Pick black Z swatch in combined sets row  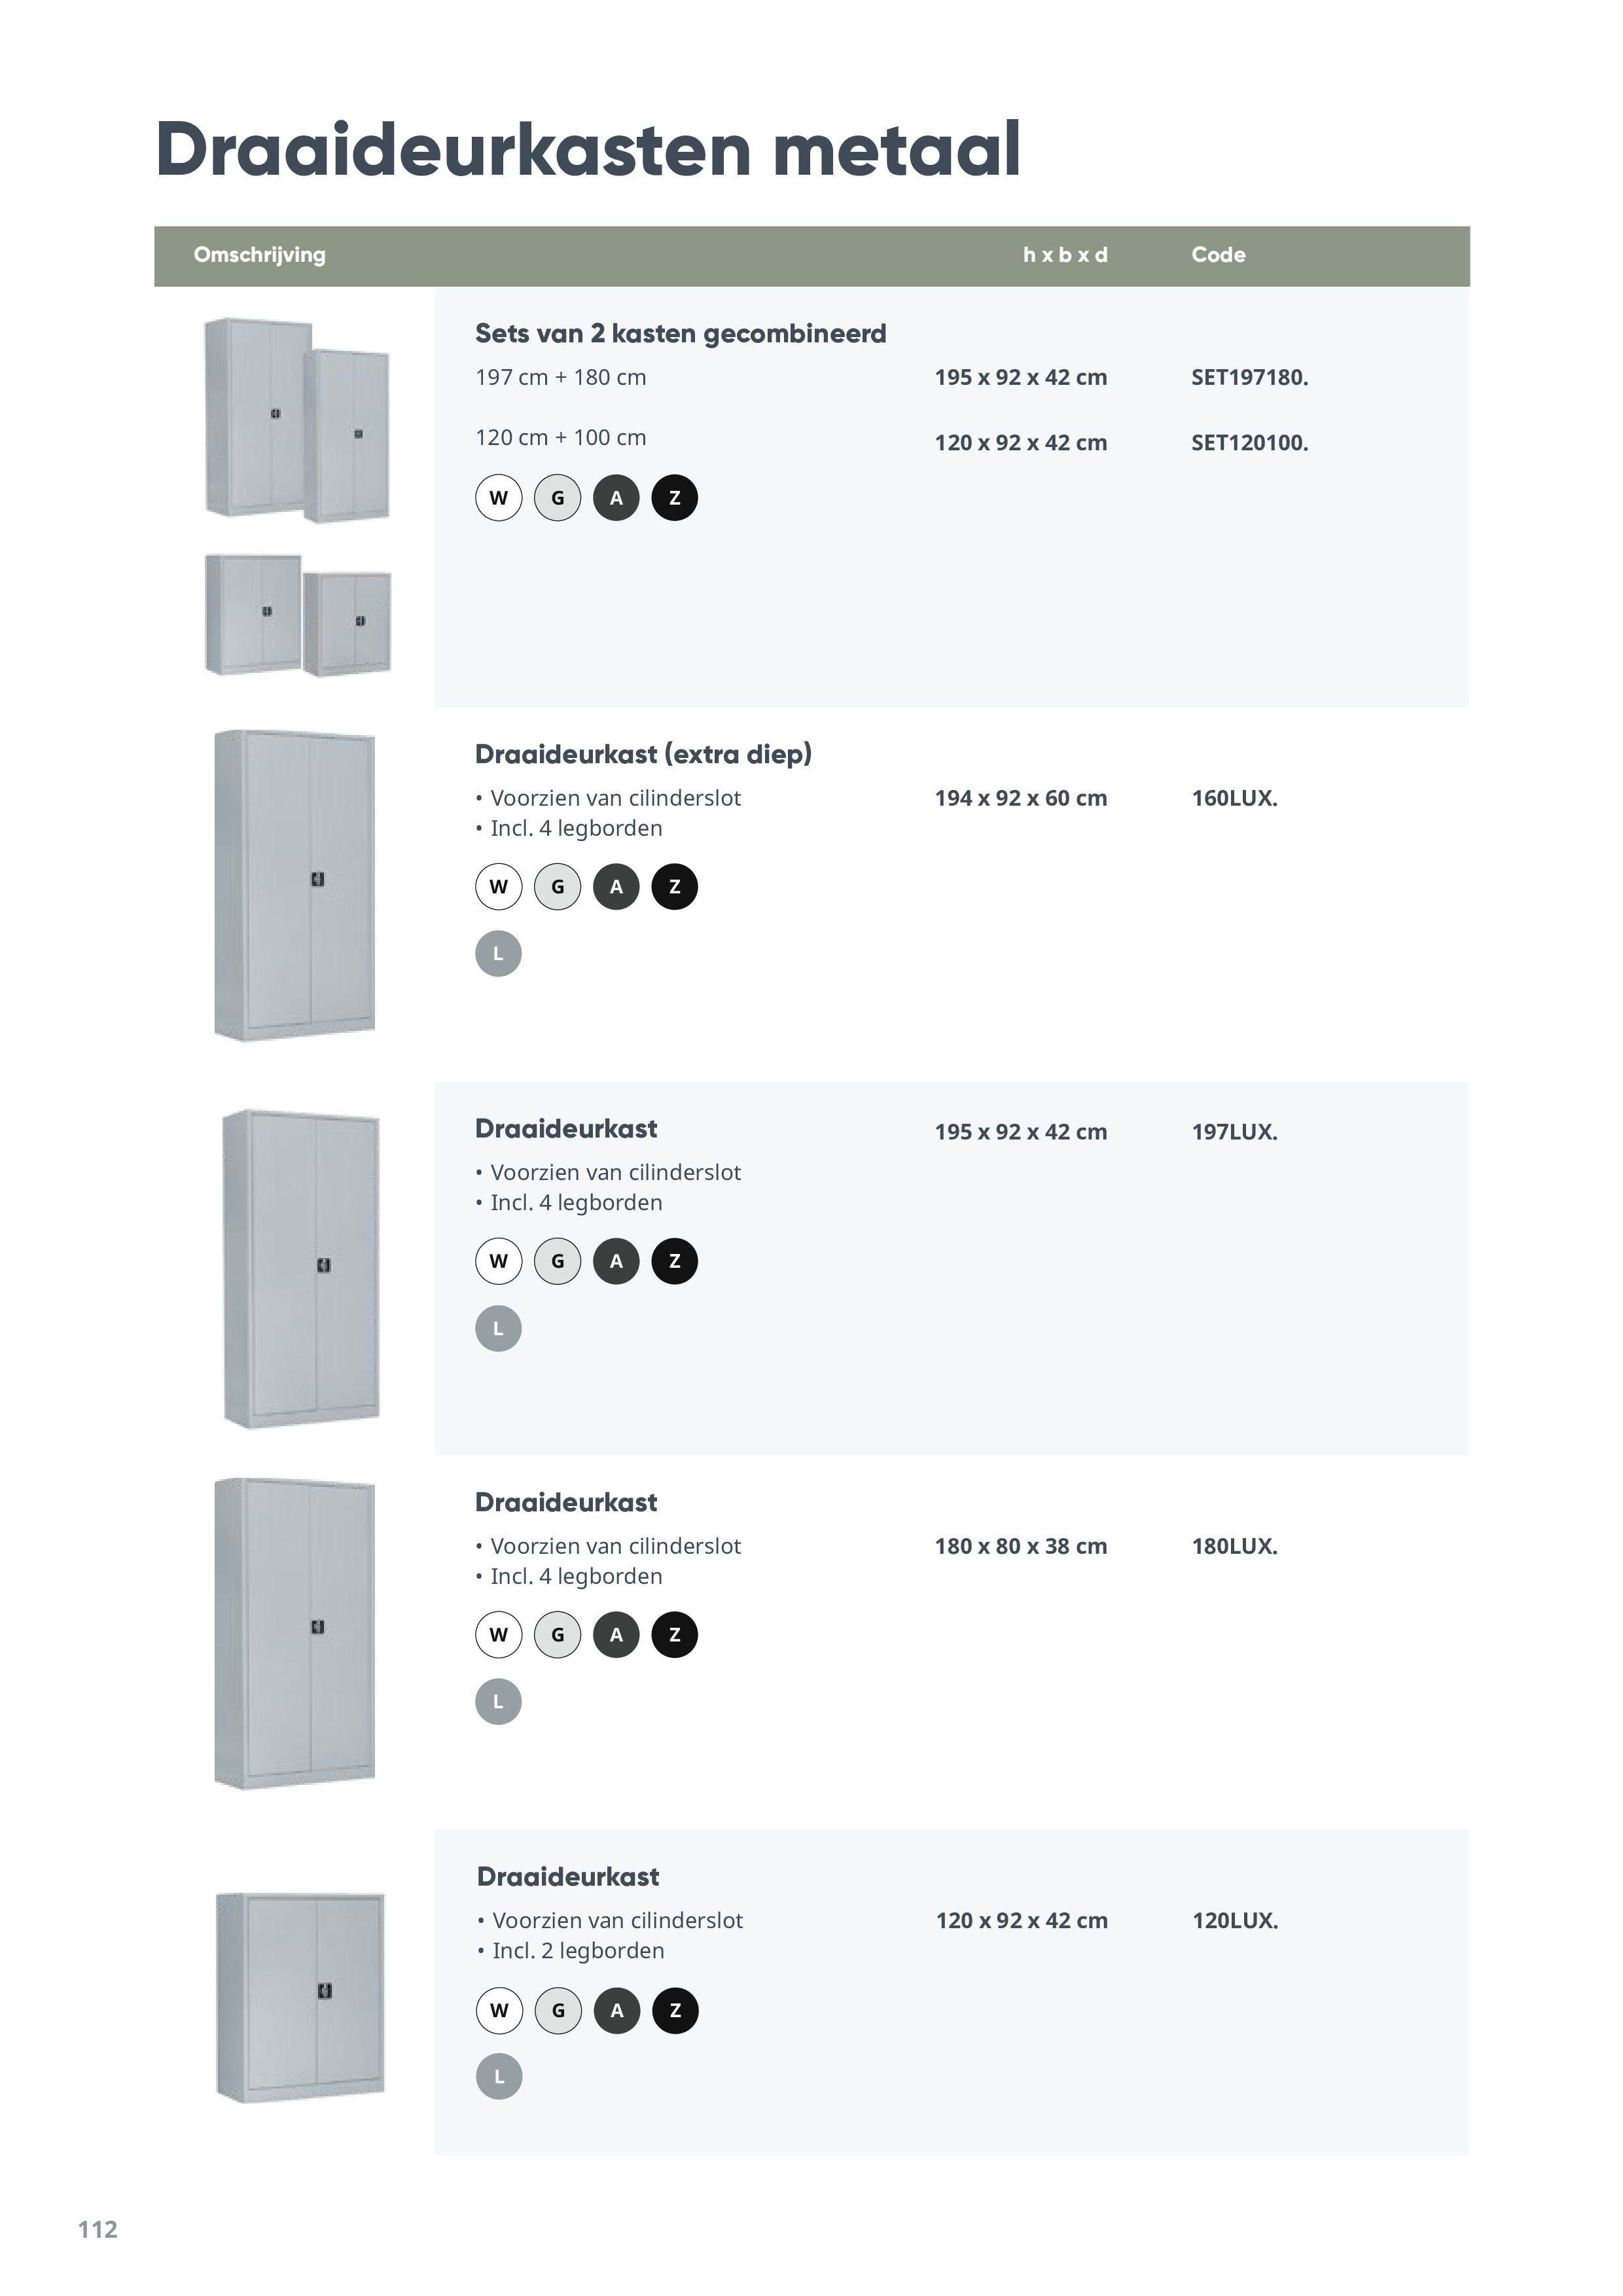pyautogui.click(x=674, y=498)
